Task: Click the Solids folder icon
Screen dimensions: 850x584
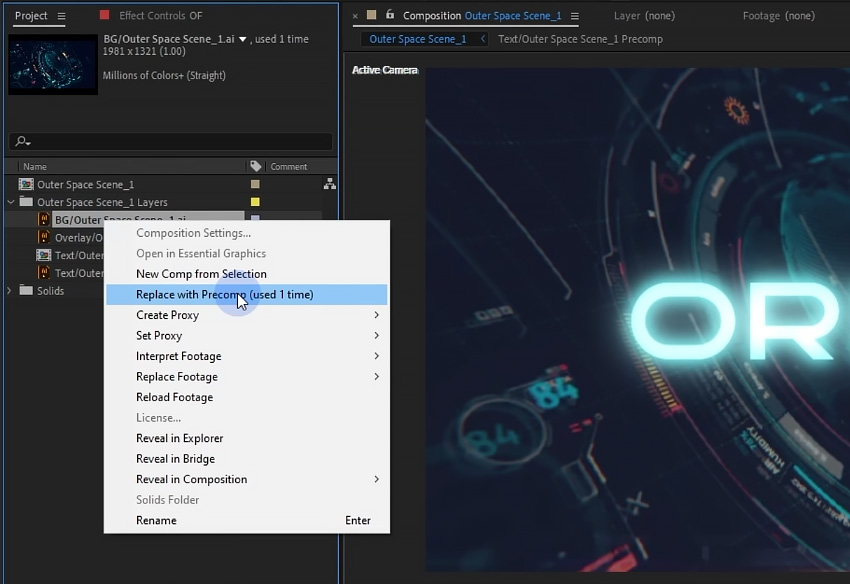Action: click(26, 290)
